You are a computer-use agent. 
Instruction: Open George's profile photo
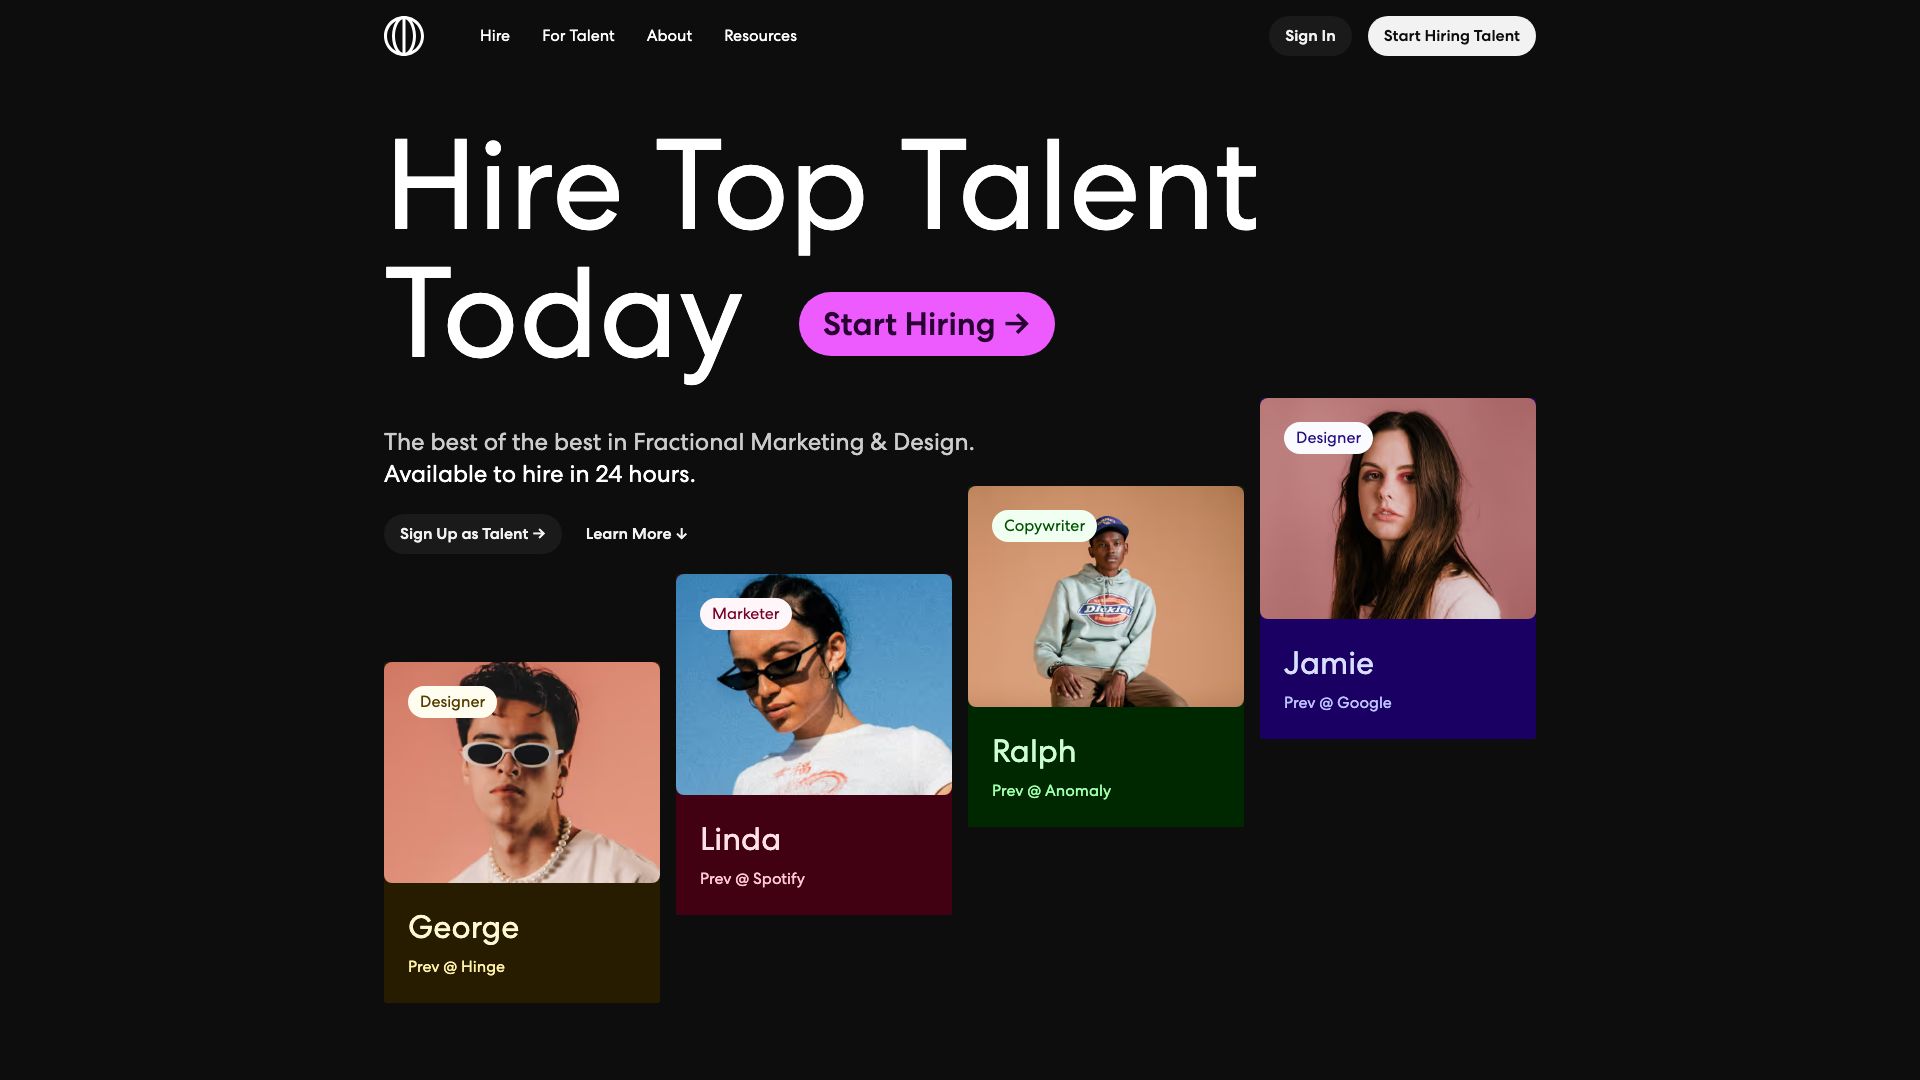click(x=522, y=790)
